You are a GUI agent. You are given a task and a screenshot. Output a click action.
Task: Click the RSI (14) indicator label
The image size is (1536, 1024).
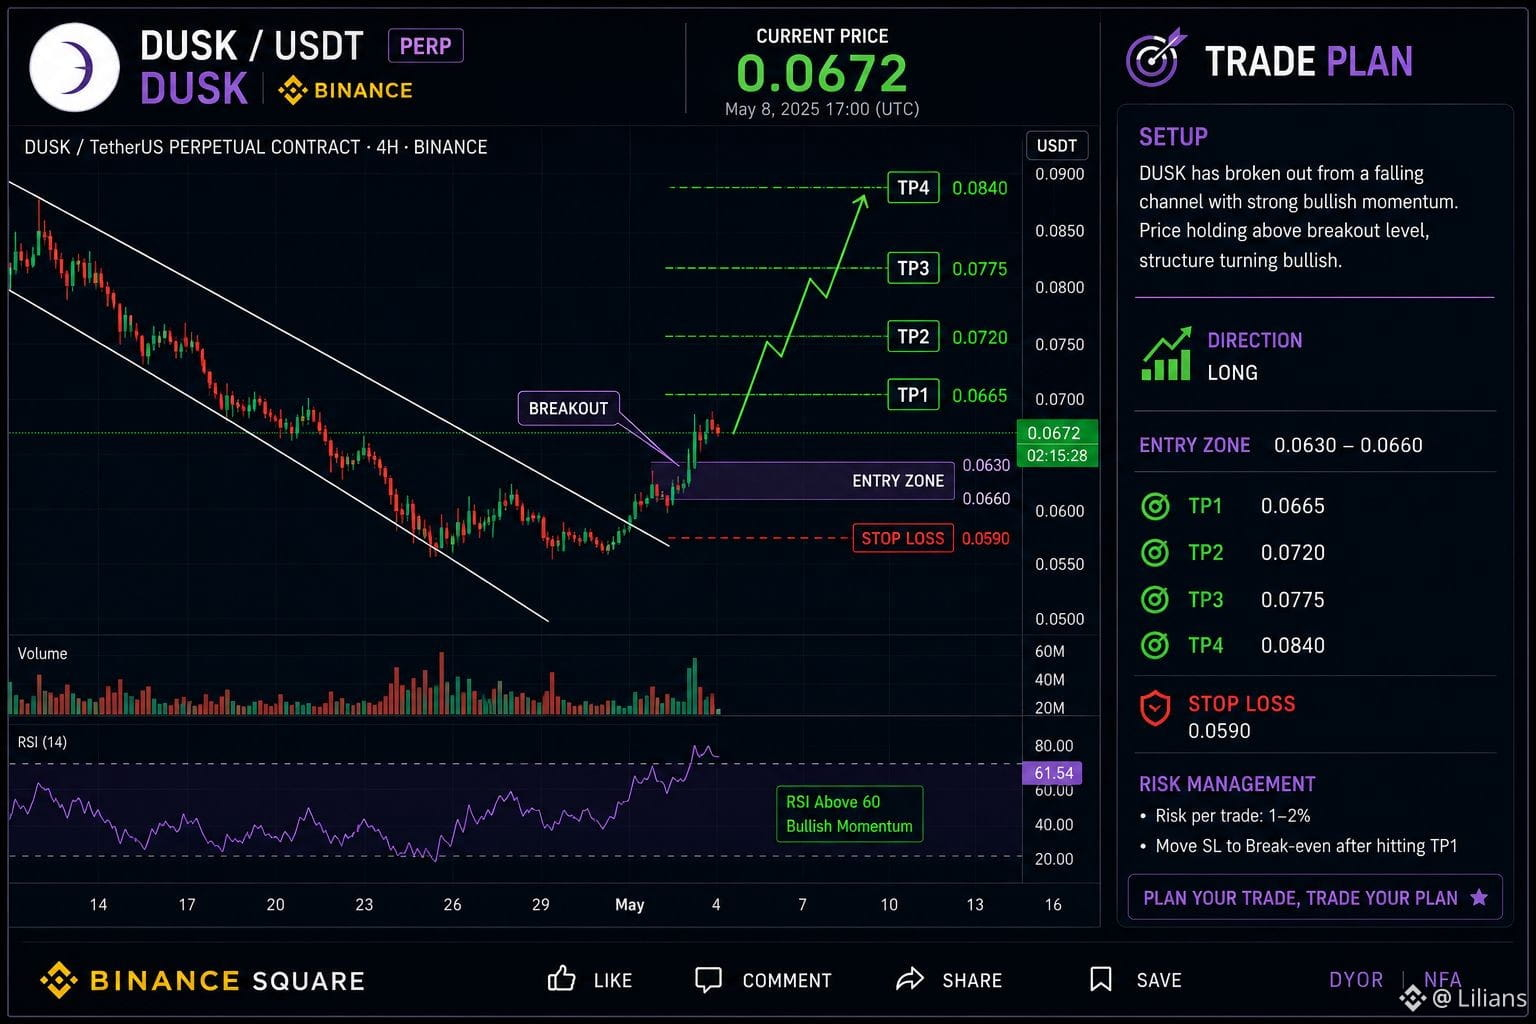tap(43, 742)
